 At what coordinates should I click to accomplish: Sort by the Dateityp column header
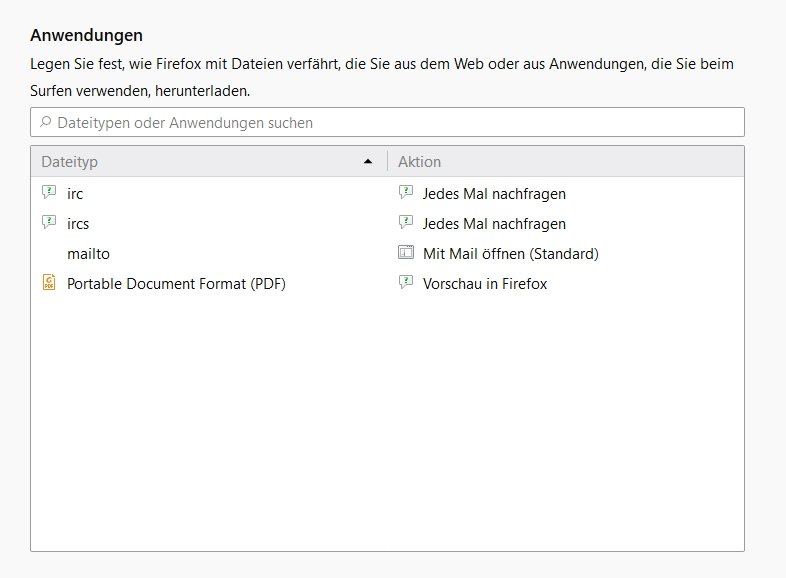tap(209, 161)
